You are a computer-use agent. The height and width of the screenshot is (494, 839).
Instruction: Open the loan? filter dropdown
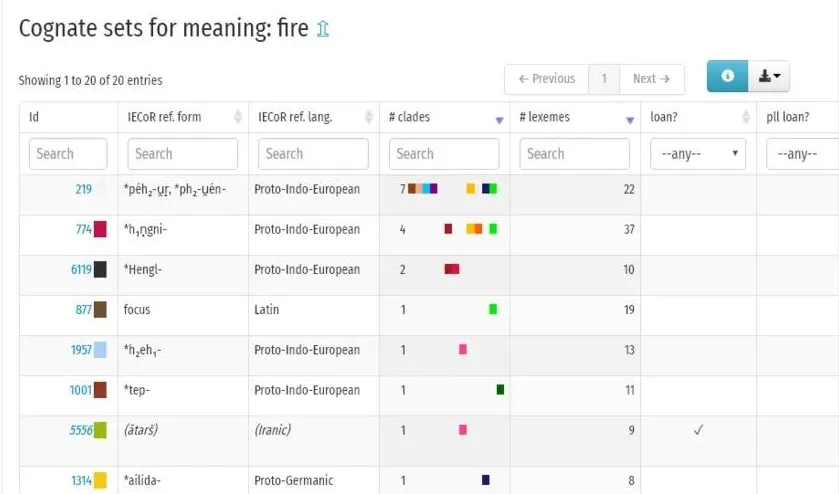(x=698, y=154)
